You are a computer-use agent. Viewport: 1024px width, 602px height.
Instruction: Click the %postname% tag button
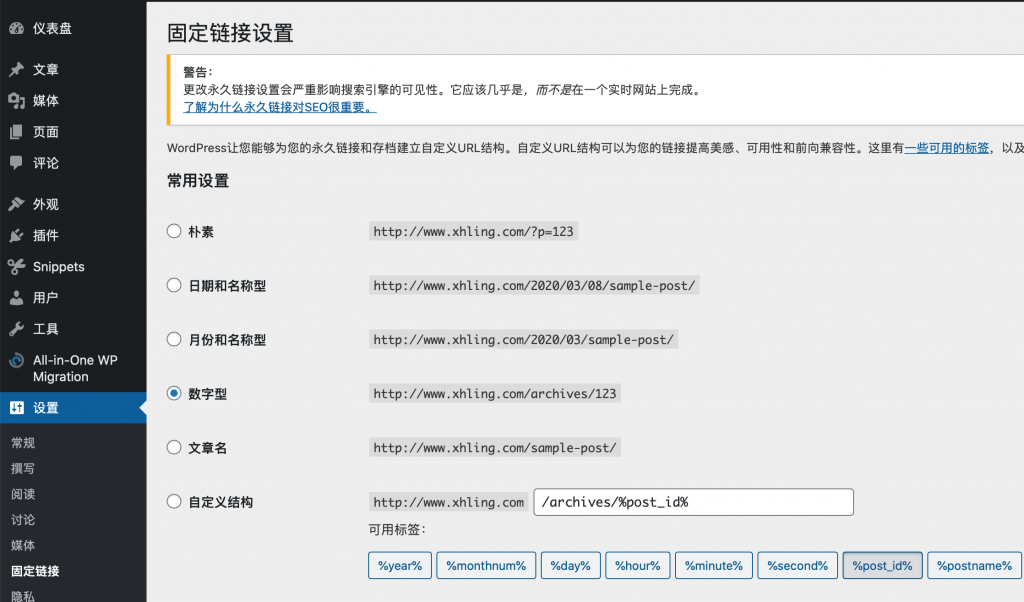click(x=973, y=565)
